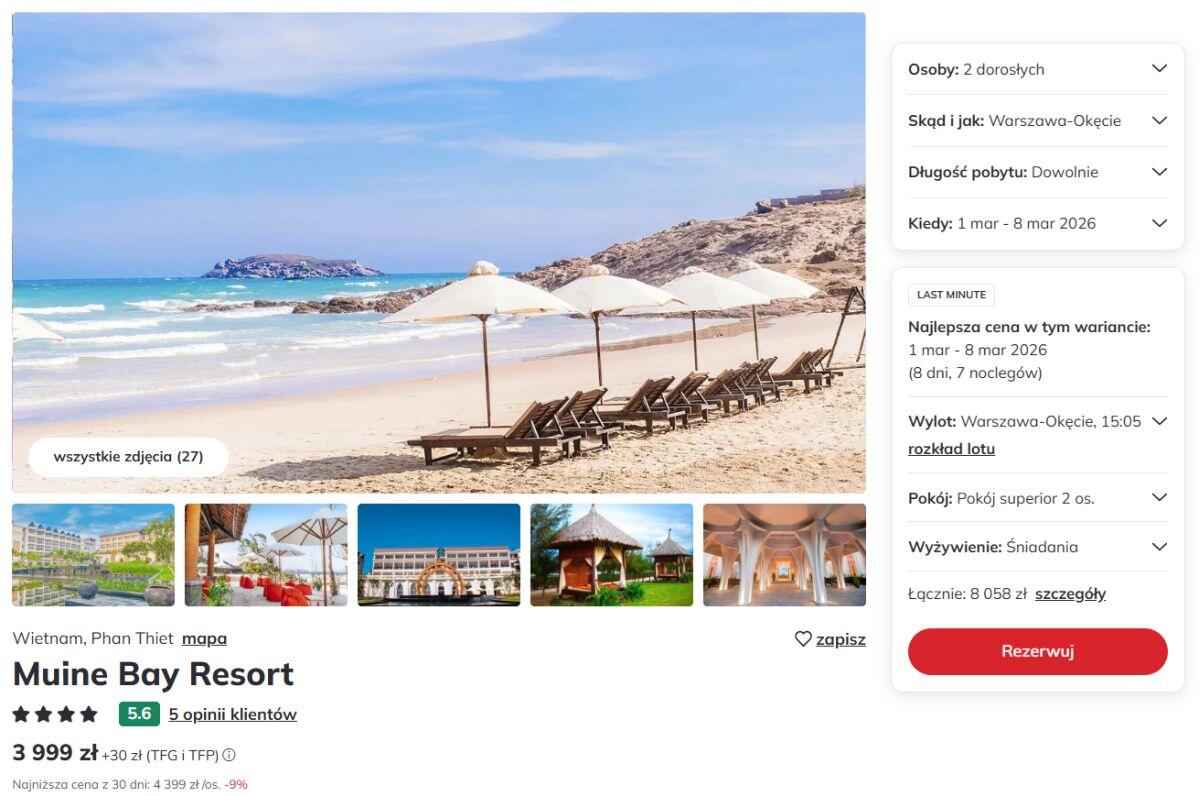Expand the Osoby travelers dropdown
The width and height of the screenshot is (1200, 796).
click(1037, 69)
